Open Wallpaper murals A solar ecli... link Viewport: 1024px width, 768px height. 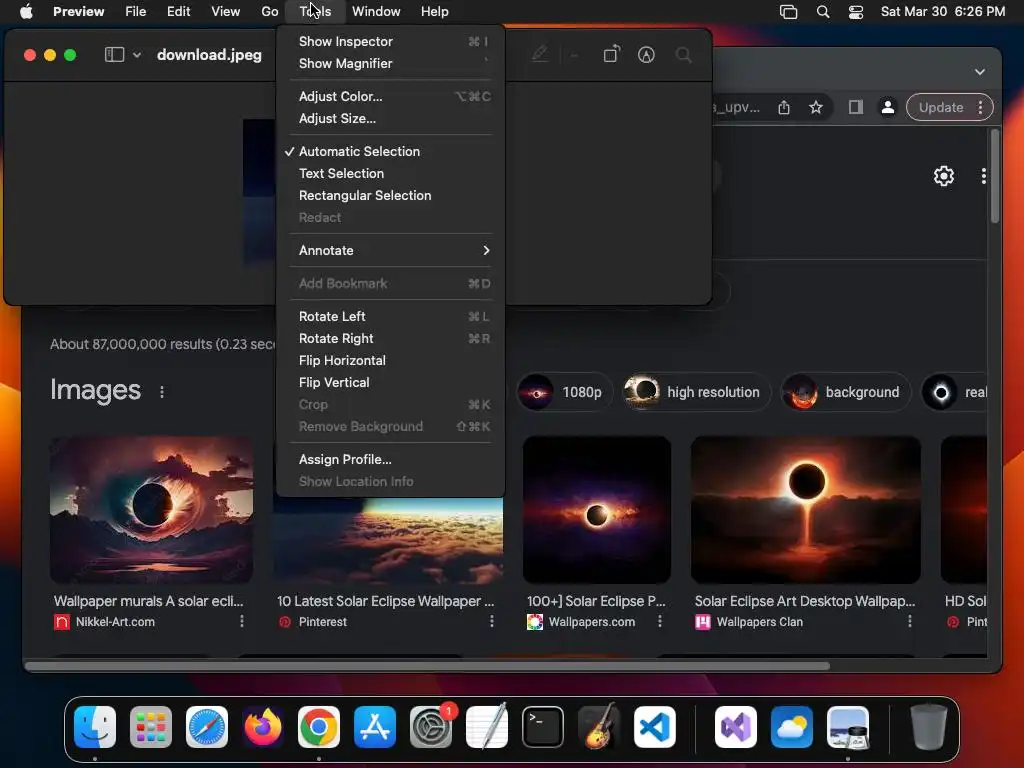tap(148, 601)
